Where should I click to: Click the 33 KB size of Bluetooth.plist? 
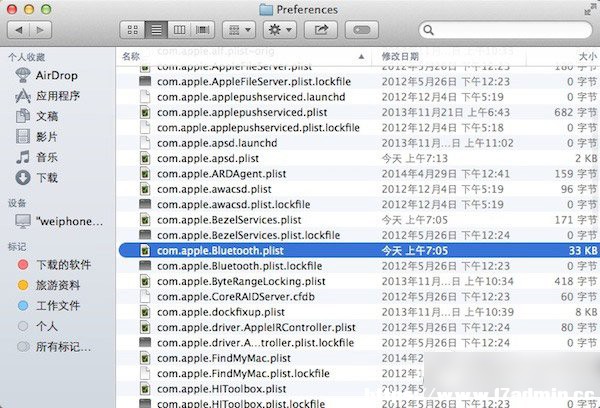click(583, 250)
